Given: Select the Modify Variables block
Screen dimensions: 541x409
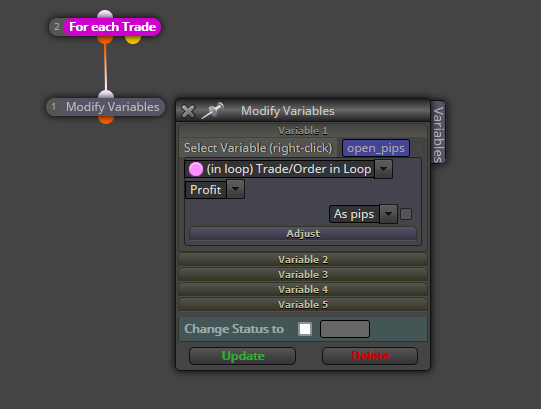Looking at the screenshot, I should tap(112, 107).
